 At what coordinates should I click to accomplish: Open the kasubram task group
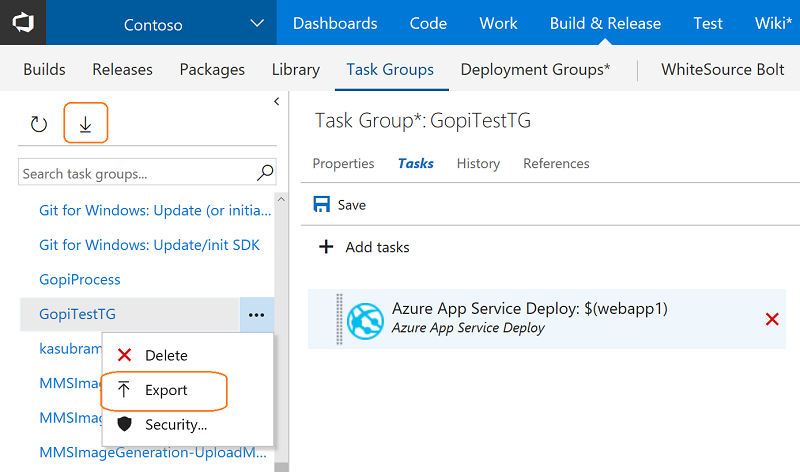coord(70,349)
